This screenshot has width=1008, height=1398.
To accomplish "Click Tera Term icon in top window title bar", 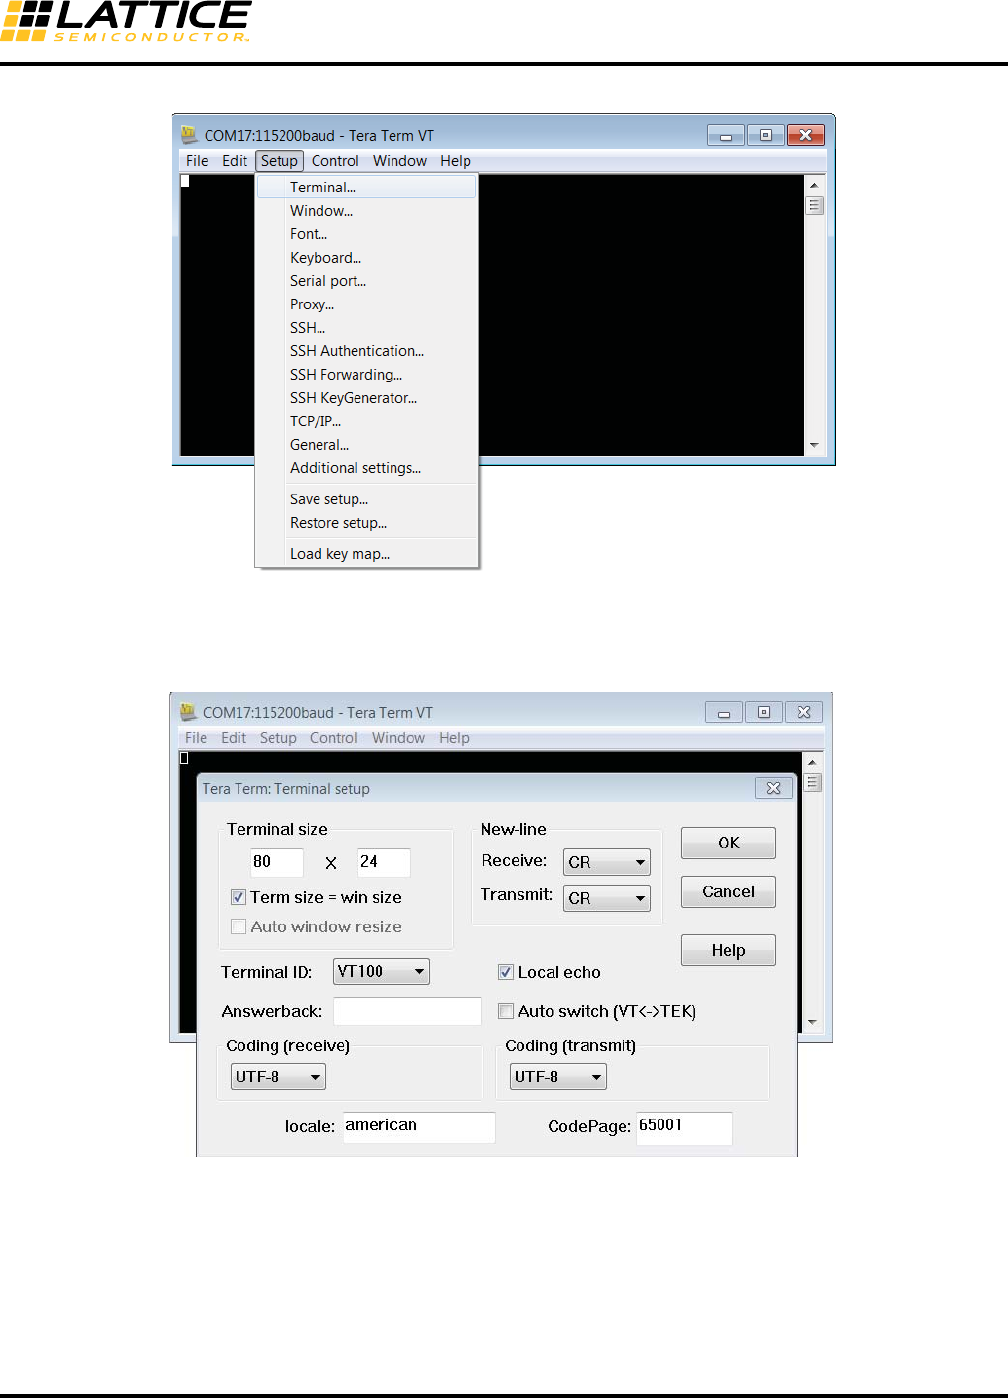I will point(189,134).
